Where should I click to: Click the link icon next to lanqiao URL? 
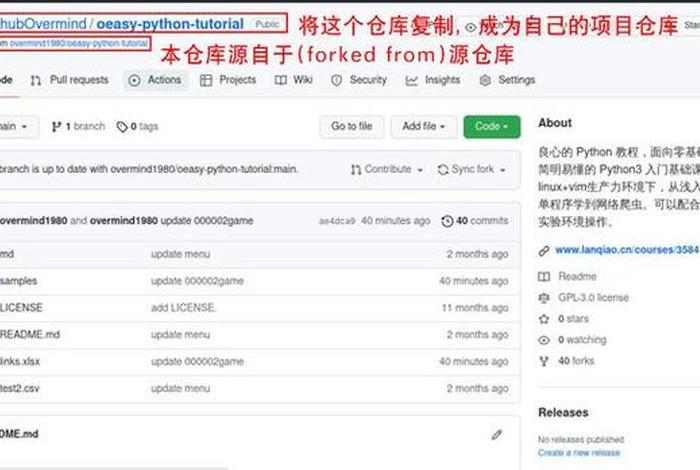[x=544, y=251]
